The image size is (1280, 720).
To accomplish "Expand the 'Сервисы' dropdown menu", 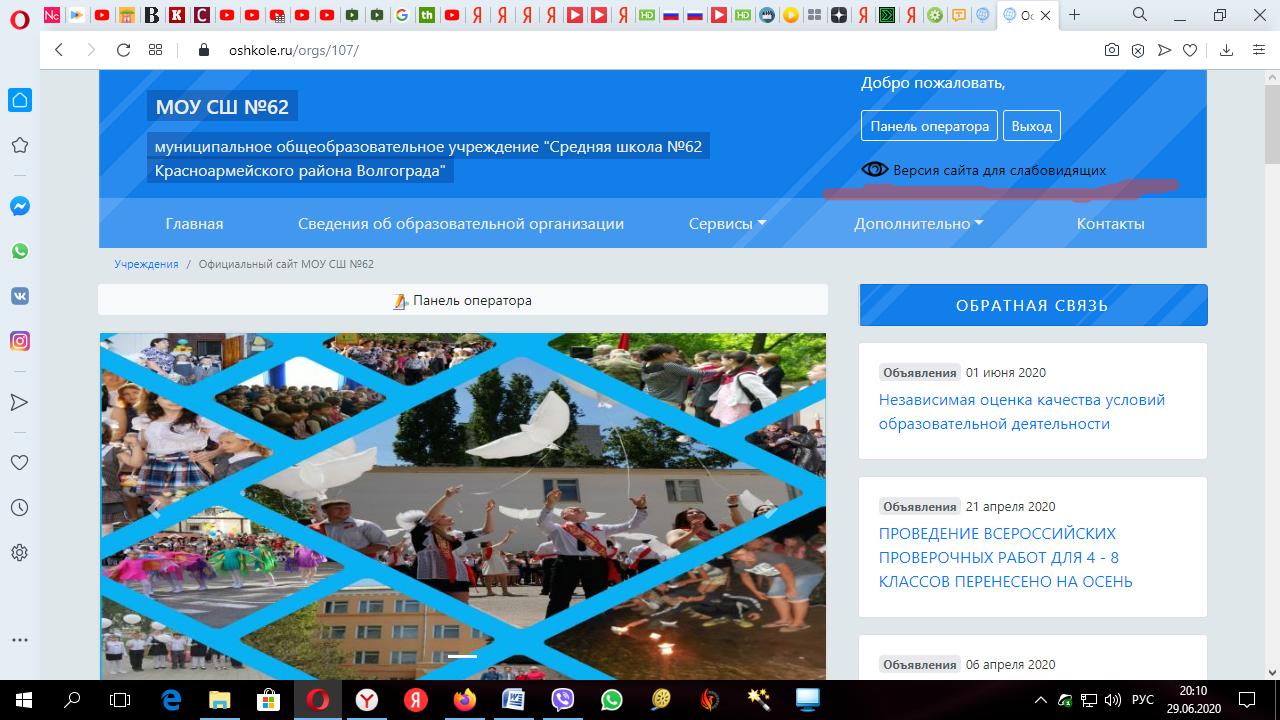I will click(727, 224).
